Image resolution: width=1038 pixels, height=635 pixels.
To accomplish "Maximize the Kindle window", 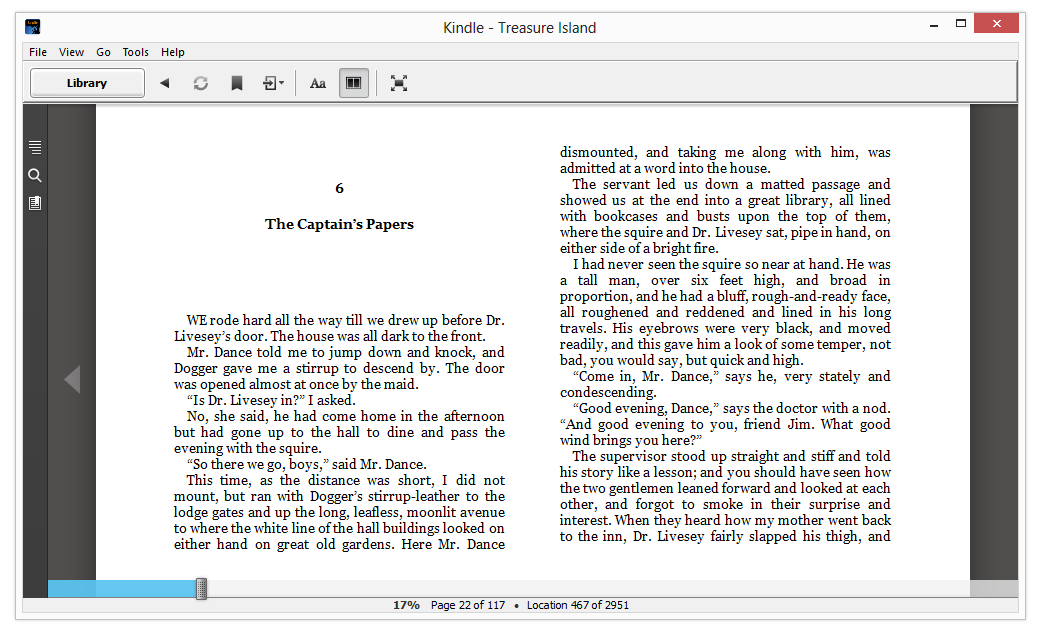I will (x=961, y=24).
